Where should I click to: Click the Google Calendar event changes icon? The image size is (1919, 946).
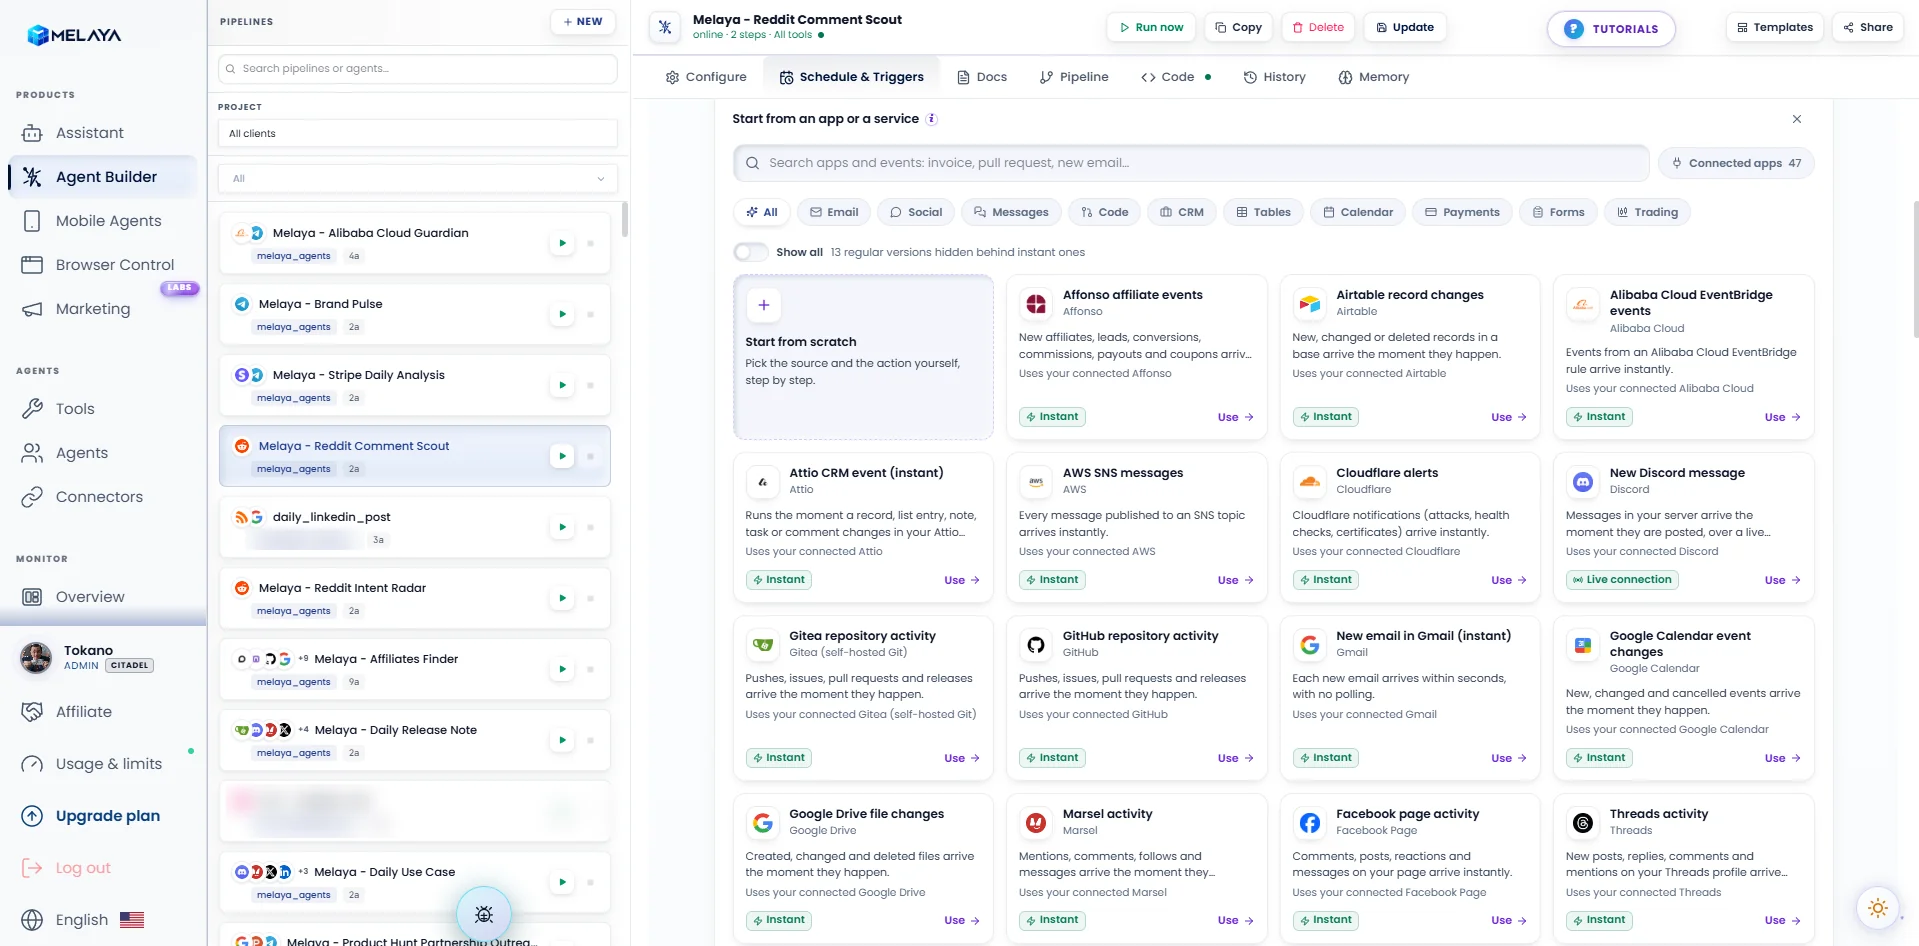pos(1583,645)
